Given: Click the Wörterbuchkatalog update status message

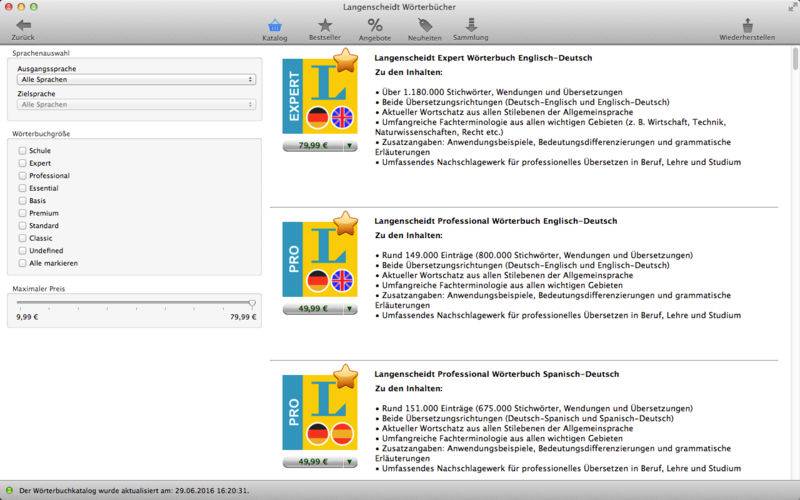Looking at the screenshot, I should (x=134, y=491).
